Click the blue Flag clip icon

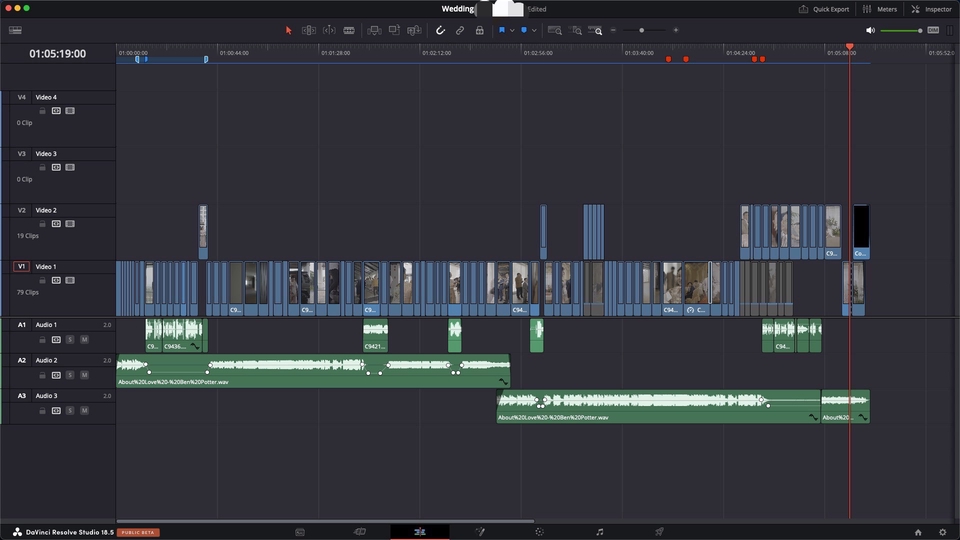click(502, 30)
